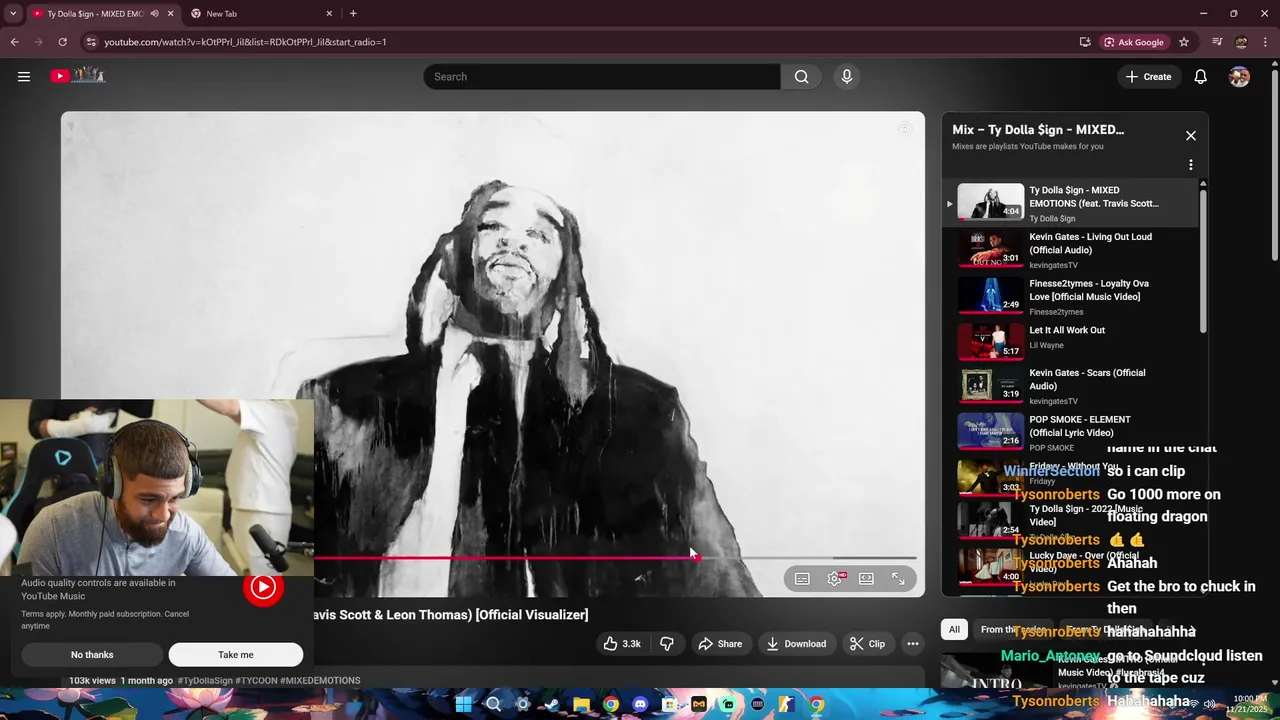The image size is (1280, 720).
Task: Open Discord from the taskbar
Action: (x=640, y=704)
